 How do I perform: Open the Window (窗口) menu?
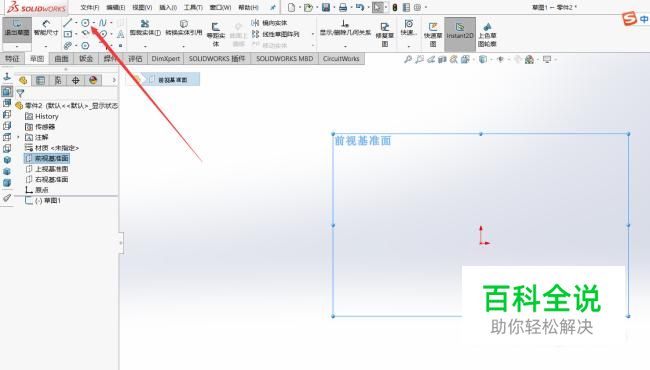click(221, 7)
